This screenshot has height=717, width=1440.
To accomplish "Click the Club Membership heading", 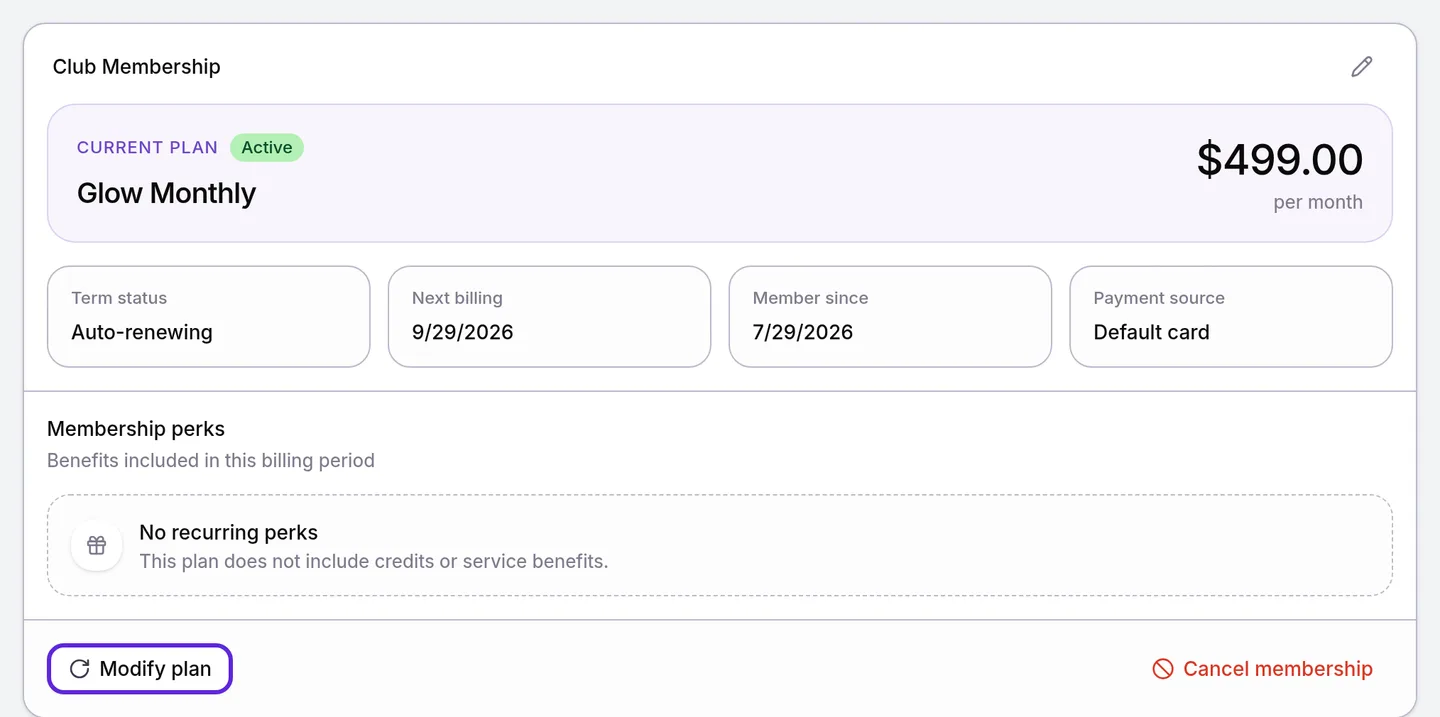I will click(x=136, y=67).
